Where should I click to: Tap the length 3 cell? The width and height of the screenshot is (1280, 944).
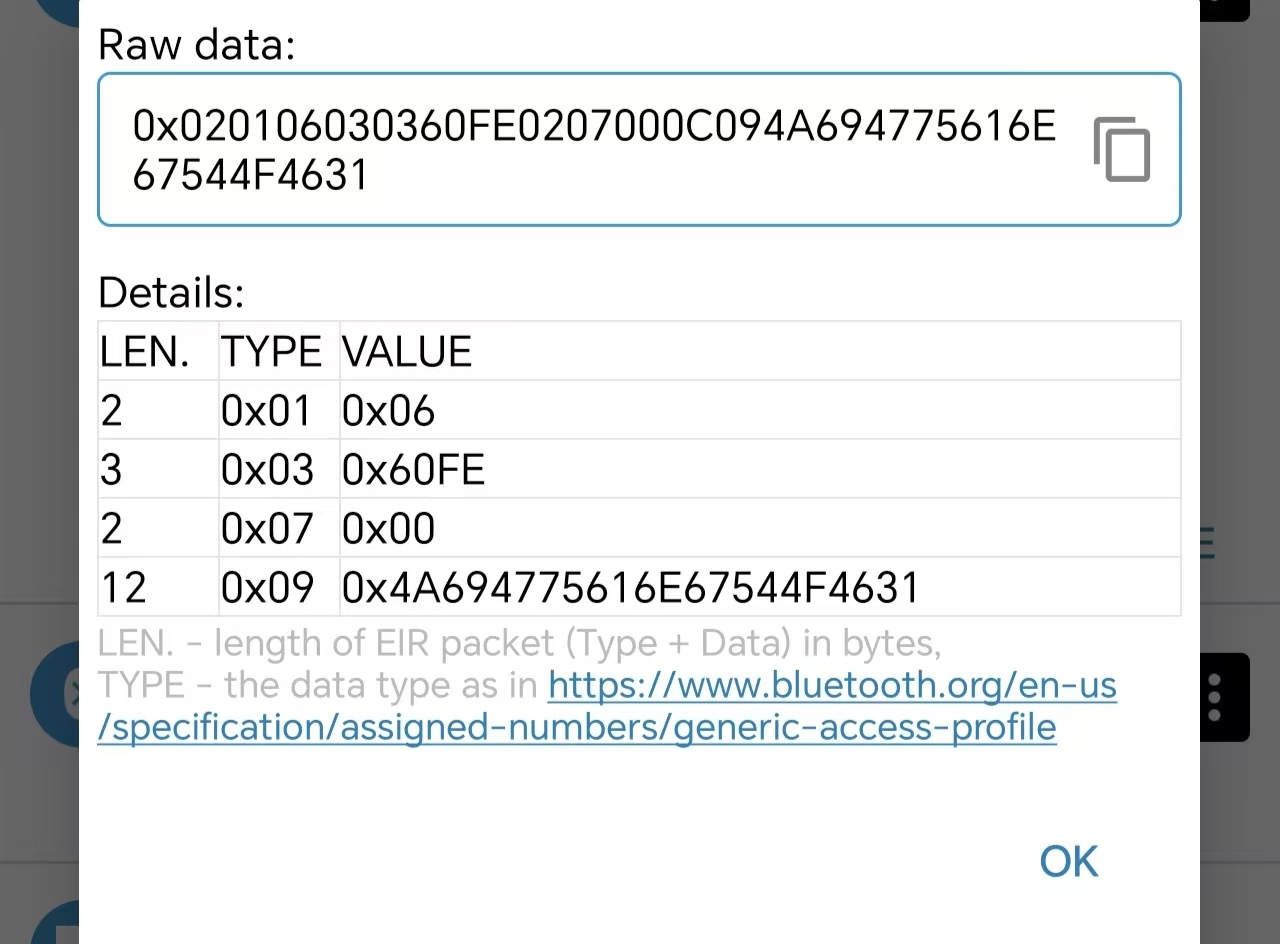tap(111, 470)
